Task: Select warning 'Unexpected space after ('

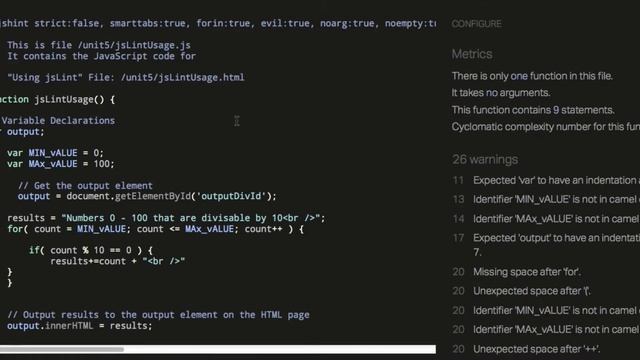Action: coord(522,291)
